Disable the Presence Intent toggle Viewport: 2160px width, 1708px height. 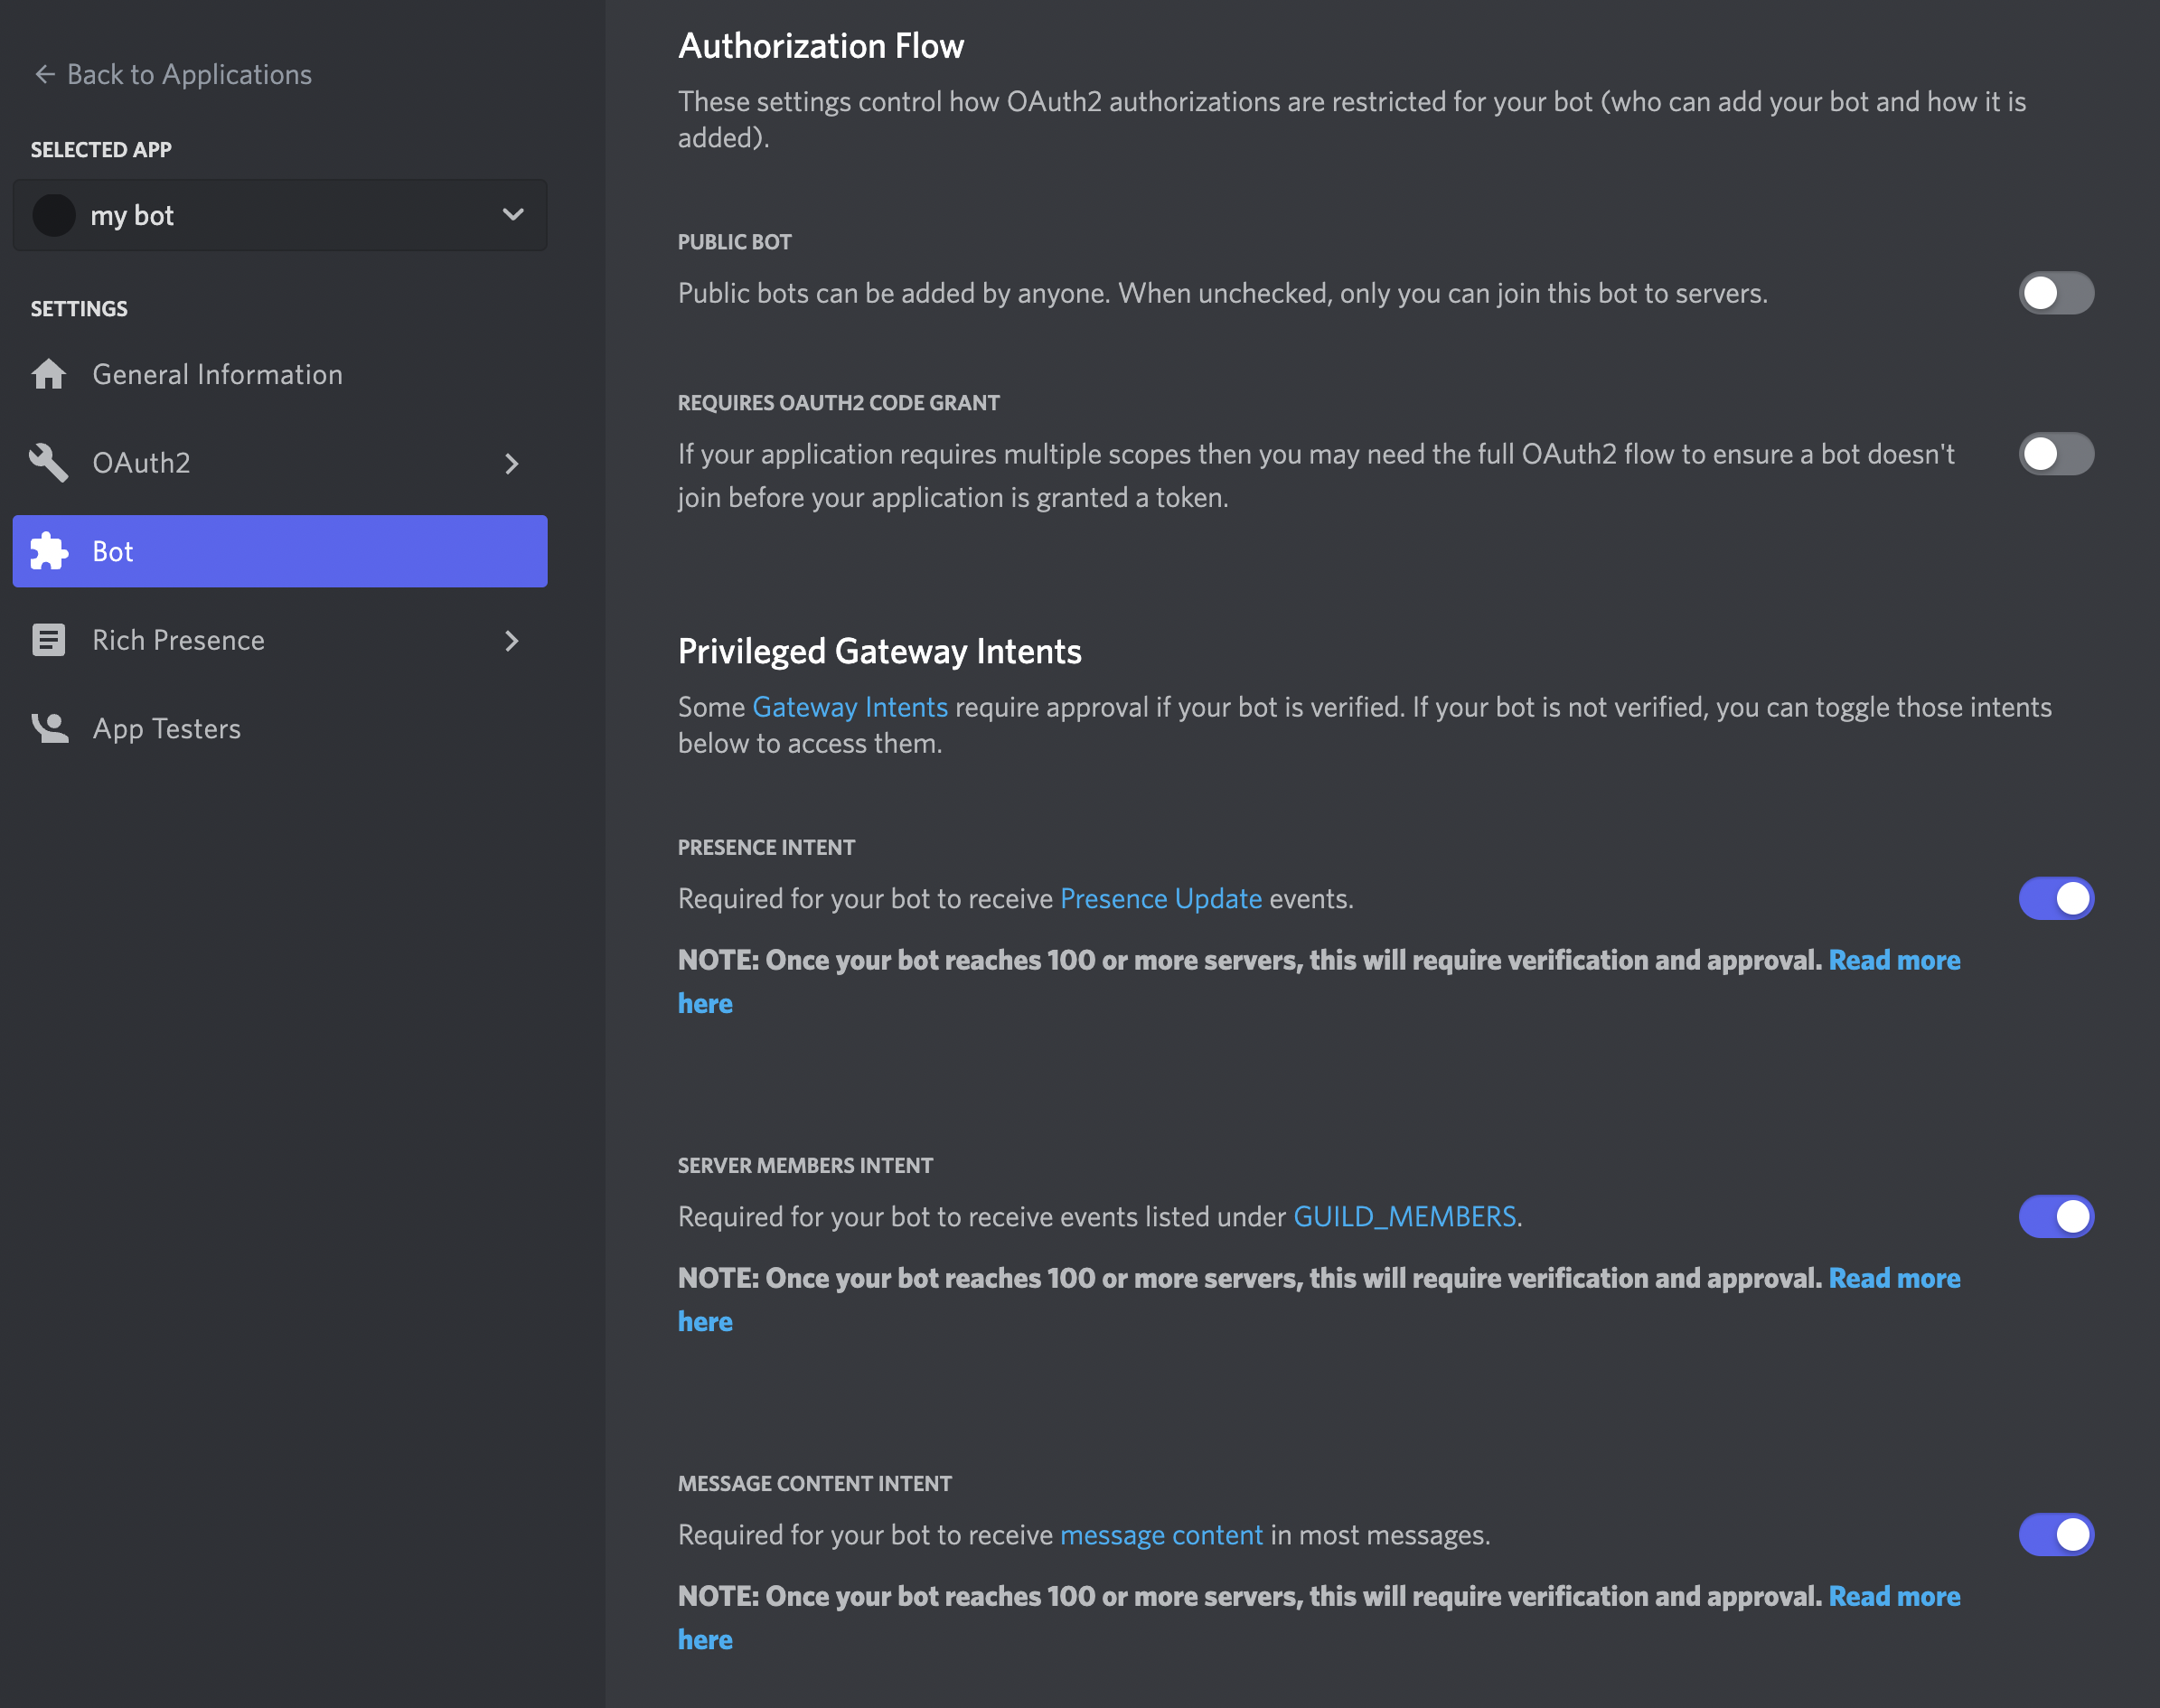pyautogui.click(x=2055, y=898)
